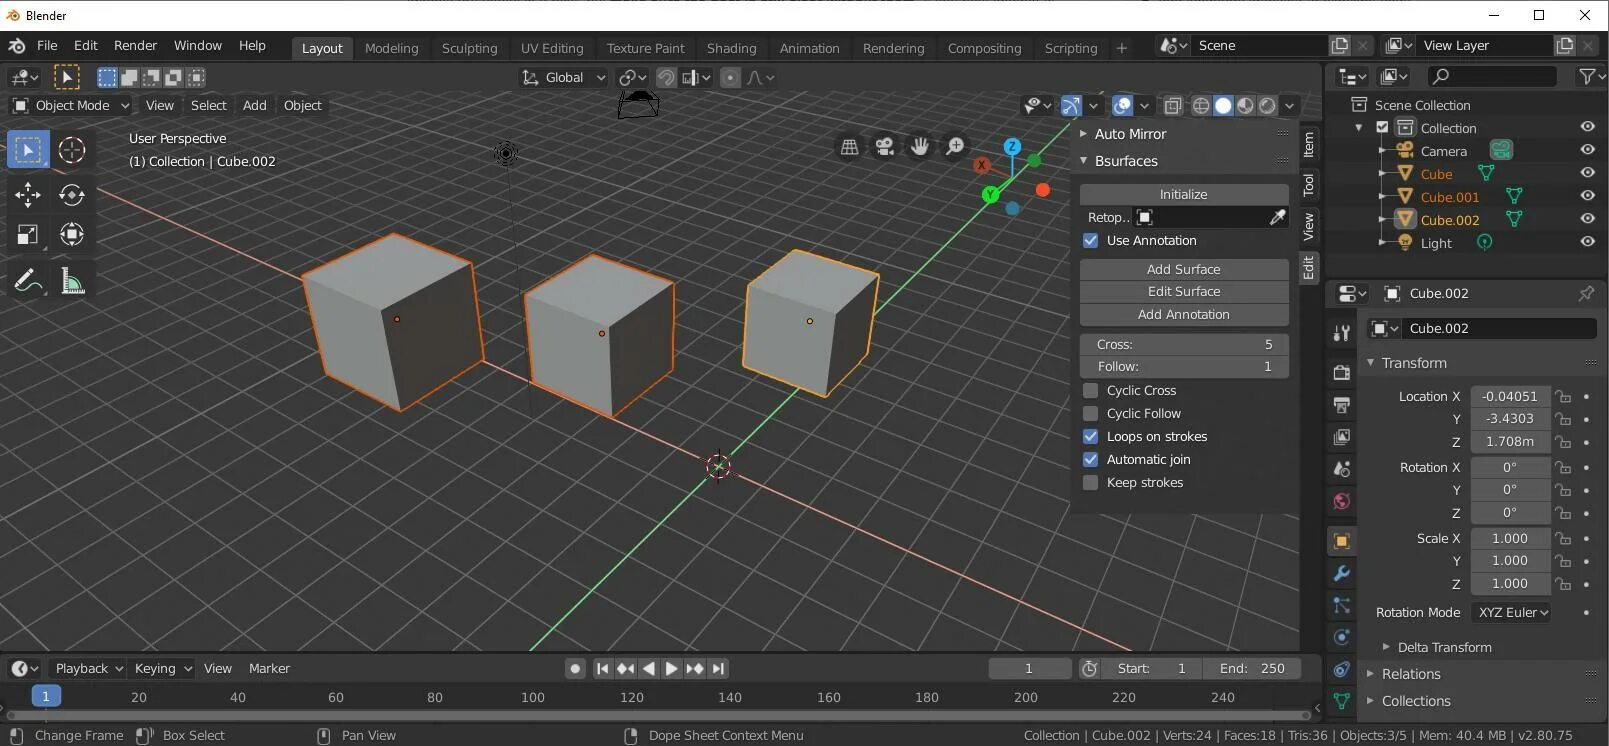Open the Render menu

click(135, 46)
